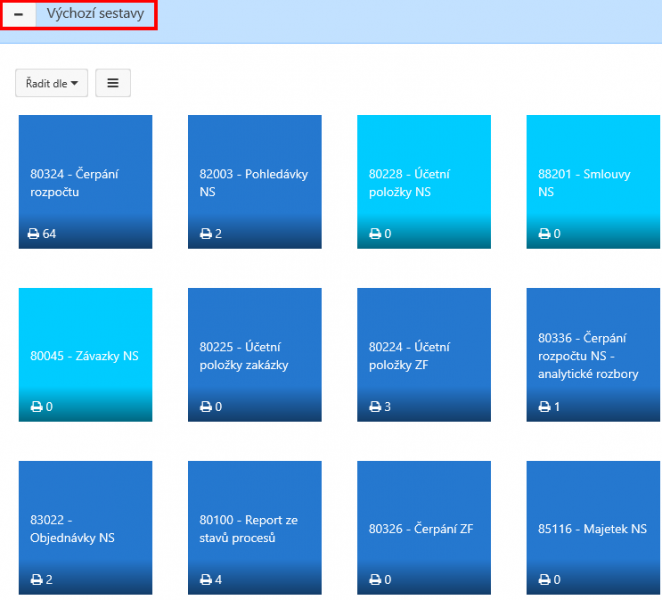Open the cyan 88201 - Smlouvy NS tile
This screenshot has width=662, height=600.
[x=593, y=182]
